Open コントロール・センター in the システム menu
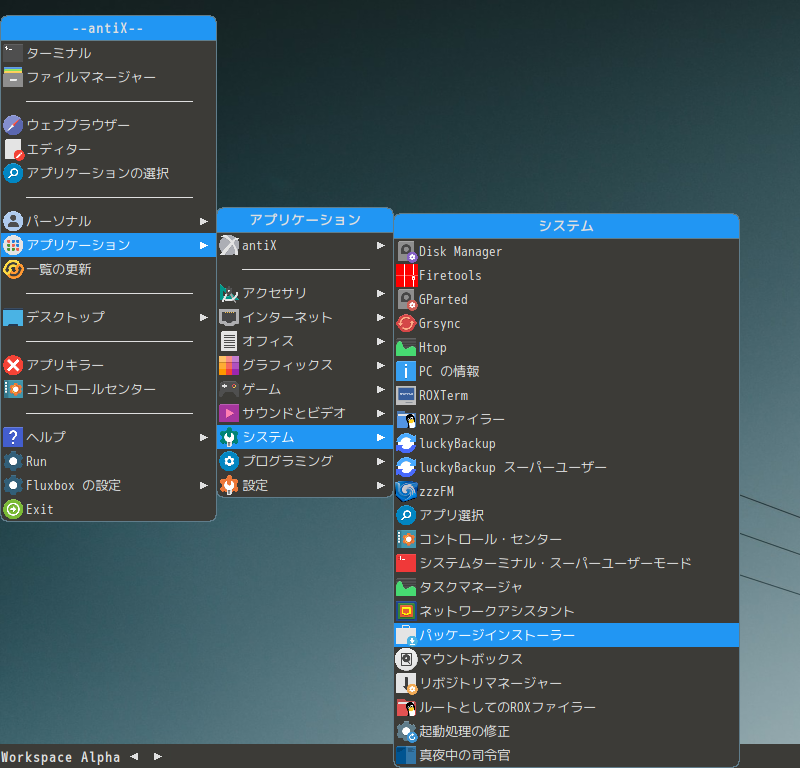800x768 pixels. coord(566,539)
